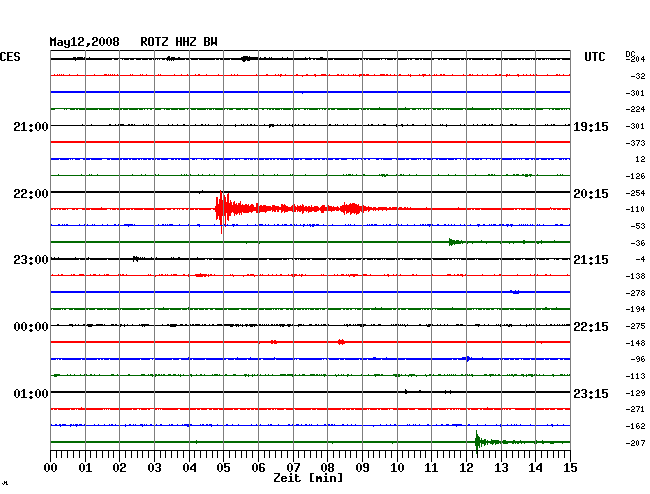Select the DC offset value -129
This screenshot has height=494, width=650.
(635, 393)
